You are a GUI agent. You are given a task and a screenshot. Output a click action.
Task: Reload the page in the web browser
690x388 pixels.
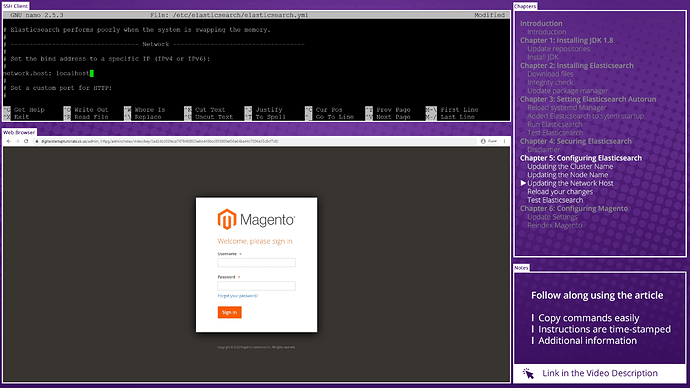[x=26, y=141]
